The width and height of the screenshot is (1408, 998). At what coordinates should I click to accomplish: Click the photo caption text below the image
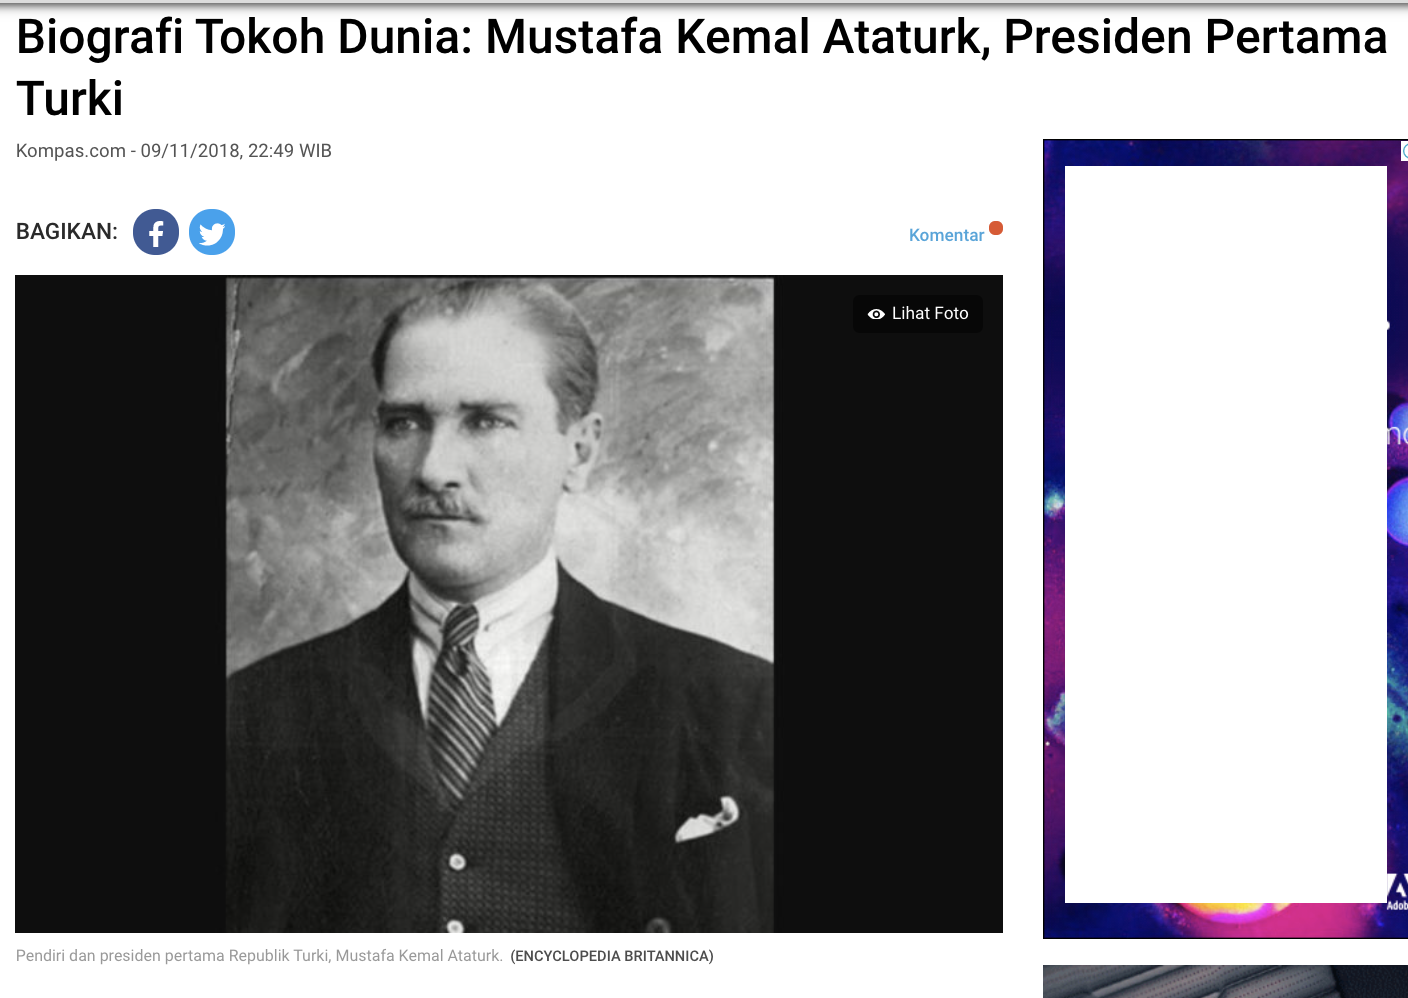(259, 956)
